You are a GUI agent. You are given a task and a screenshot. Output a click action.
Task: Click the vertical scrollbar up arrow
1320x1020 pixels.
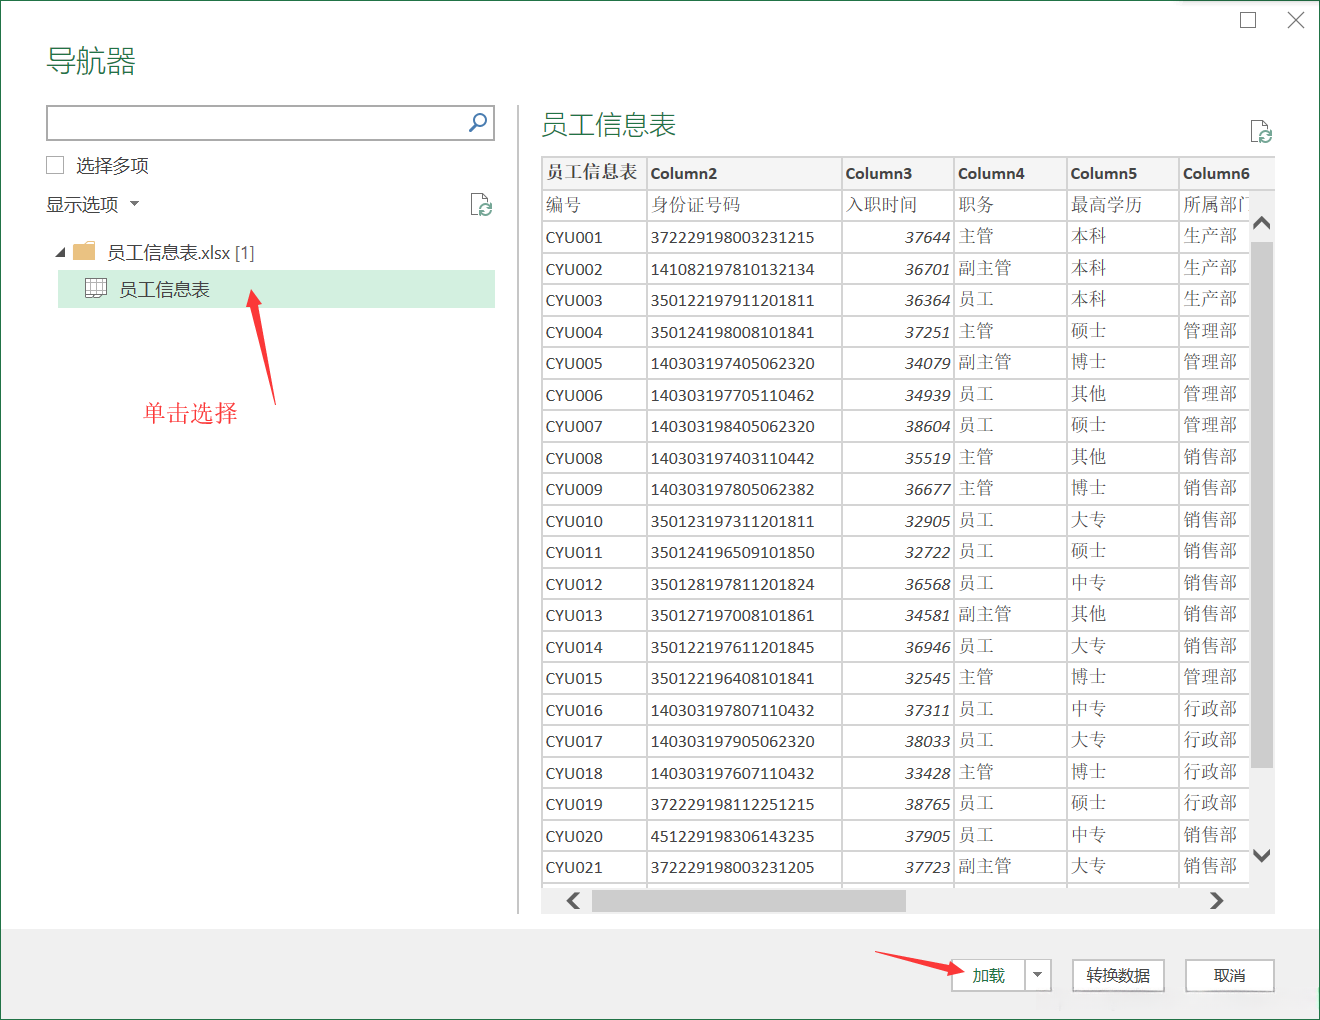pos(1262,223)
